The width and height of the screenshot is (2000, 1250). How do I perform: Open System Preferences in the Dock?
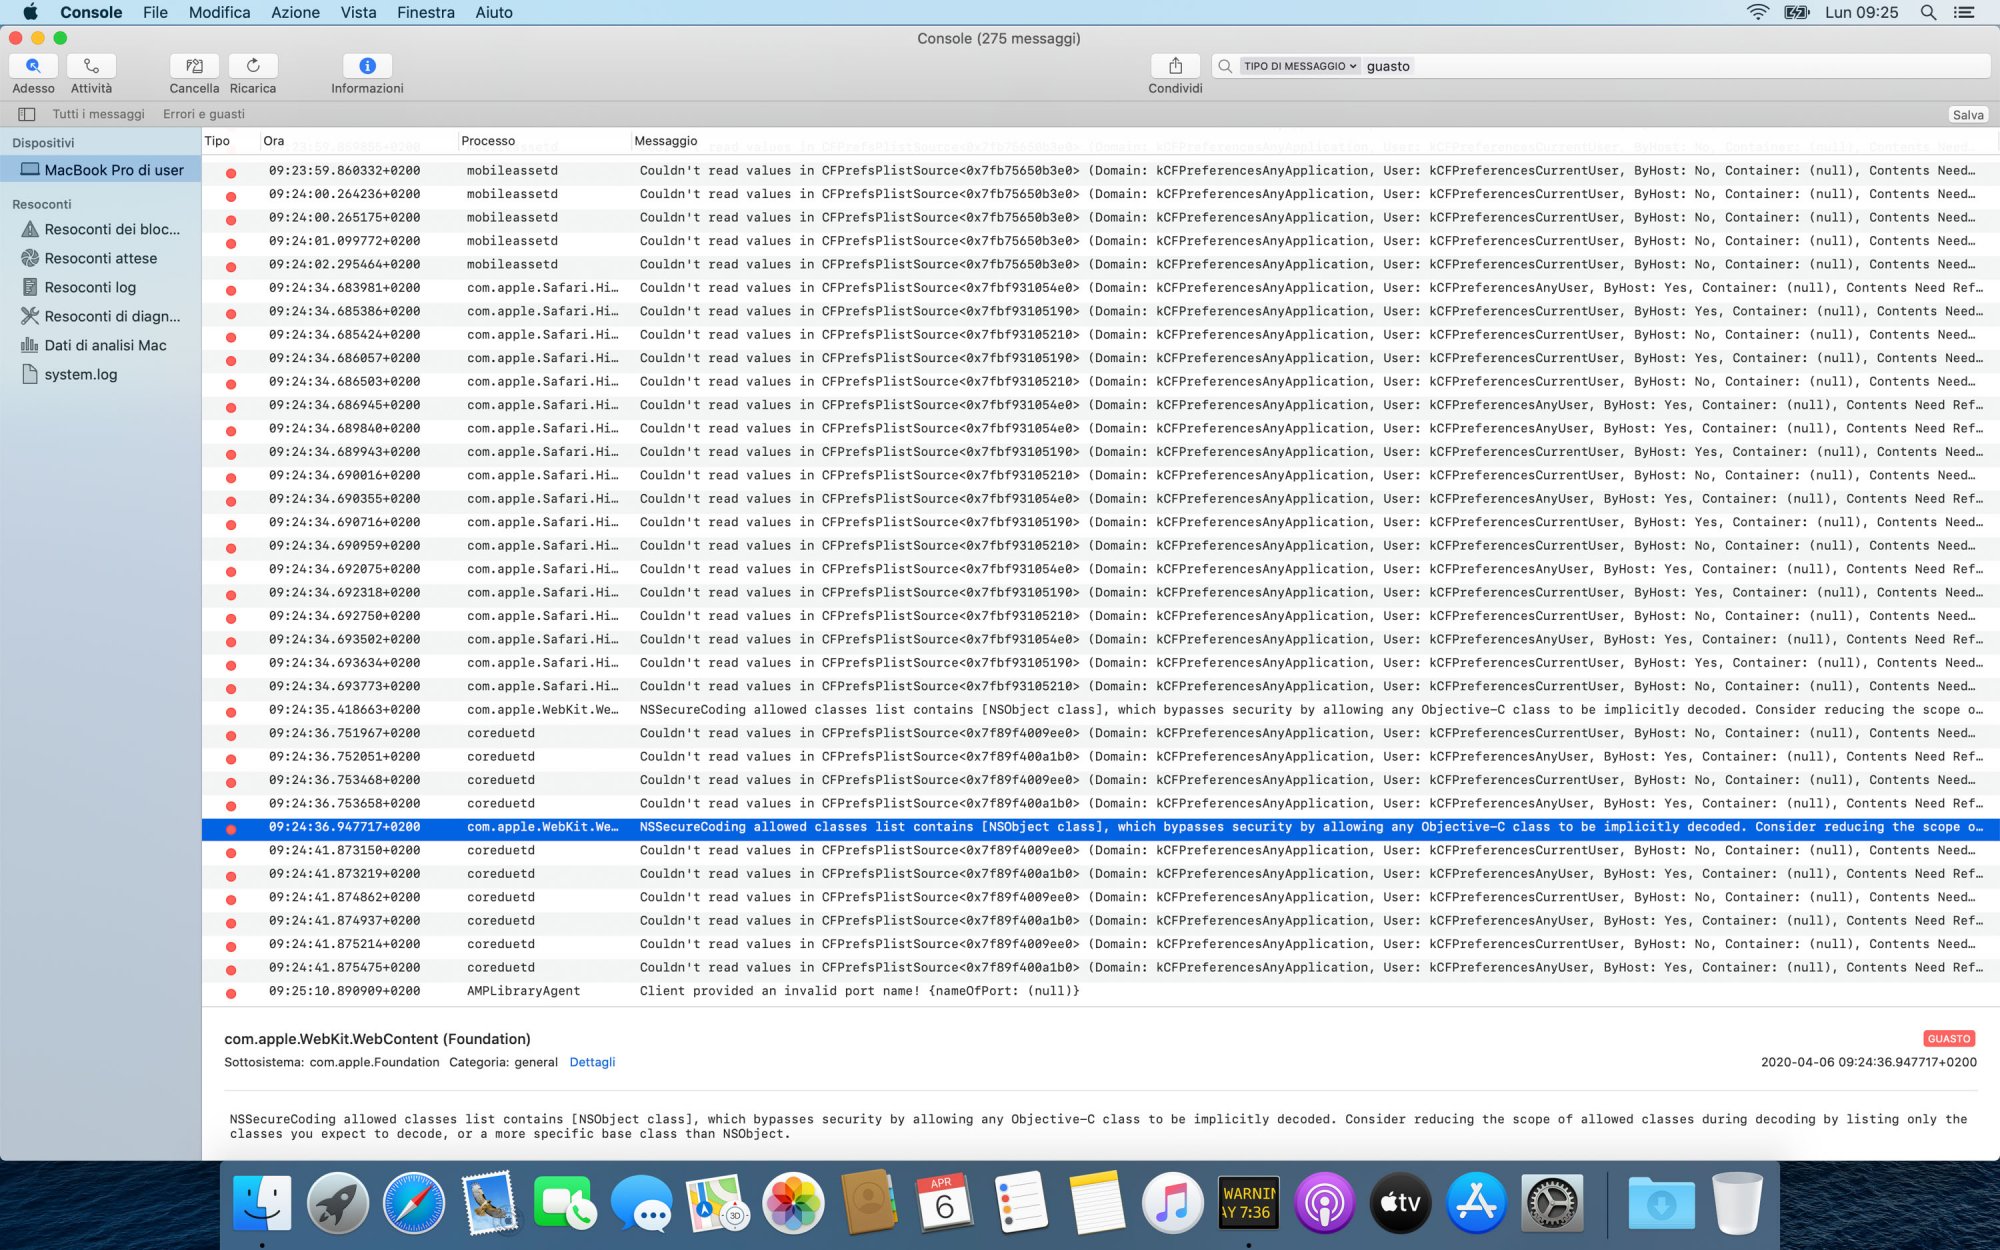(1552, 1203)
